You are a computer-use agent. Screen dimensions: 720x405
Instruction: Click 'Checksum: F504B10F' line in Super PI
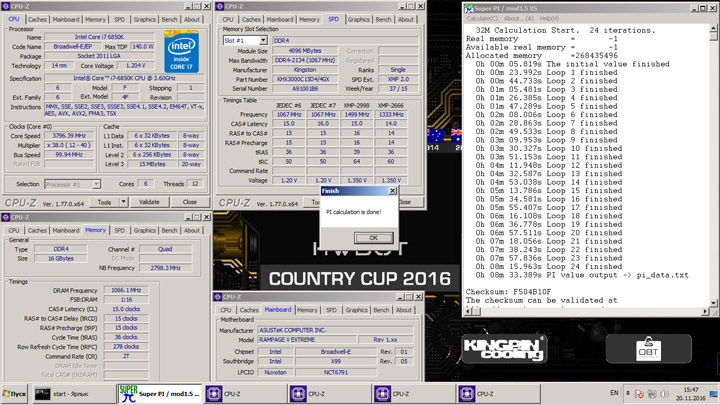(508, 292)
